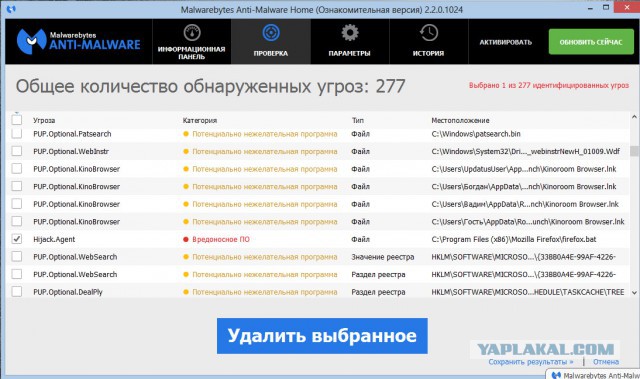Check KinoBrowser row for user Гость
640x379 pixels.
[x=17, y=221]
